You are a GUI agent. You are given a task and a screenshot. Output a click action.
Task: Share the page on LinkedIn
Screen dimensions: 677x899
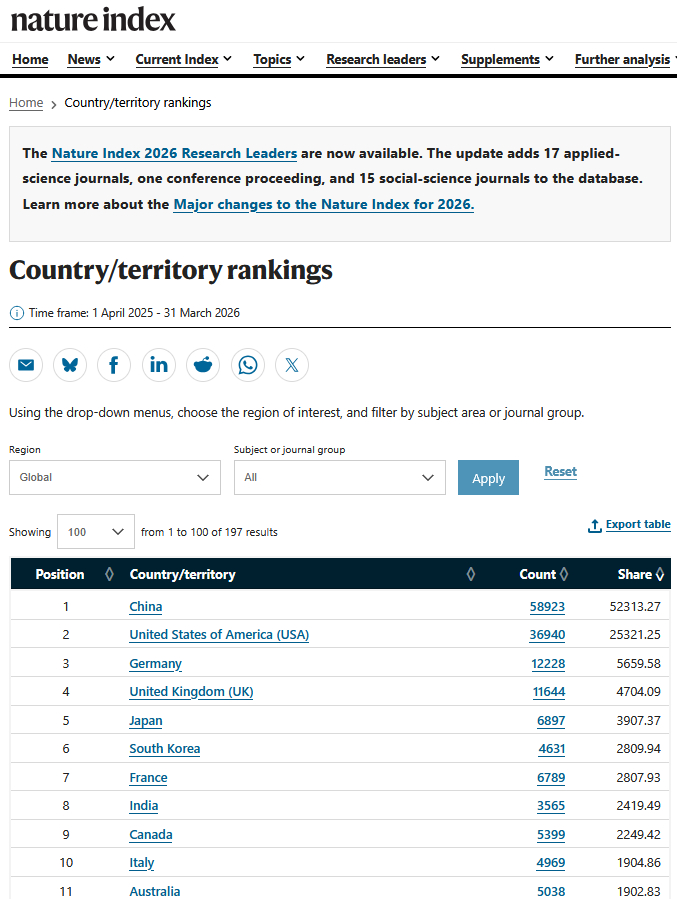click(159, 365)
